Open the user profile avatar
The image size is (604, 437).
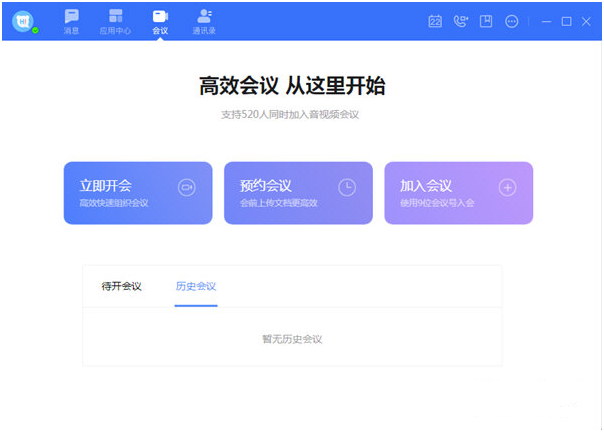[23, 21]
